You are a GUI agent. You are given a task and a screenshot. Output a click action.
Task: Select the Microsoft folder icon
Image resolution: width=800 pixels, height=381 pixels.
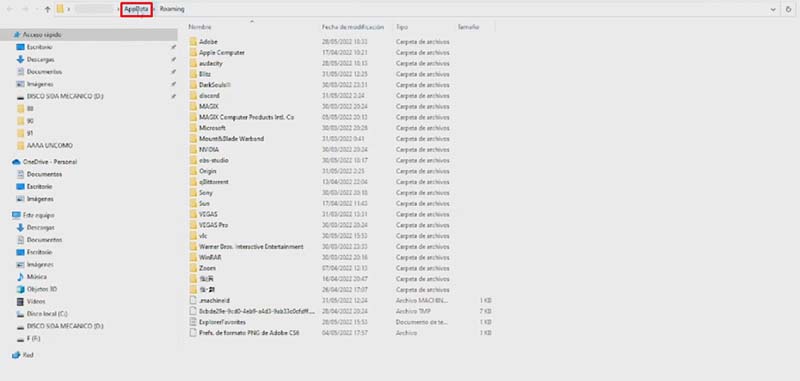click(x=193, y=128)
